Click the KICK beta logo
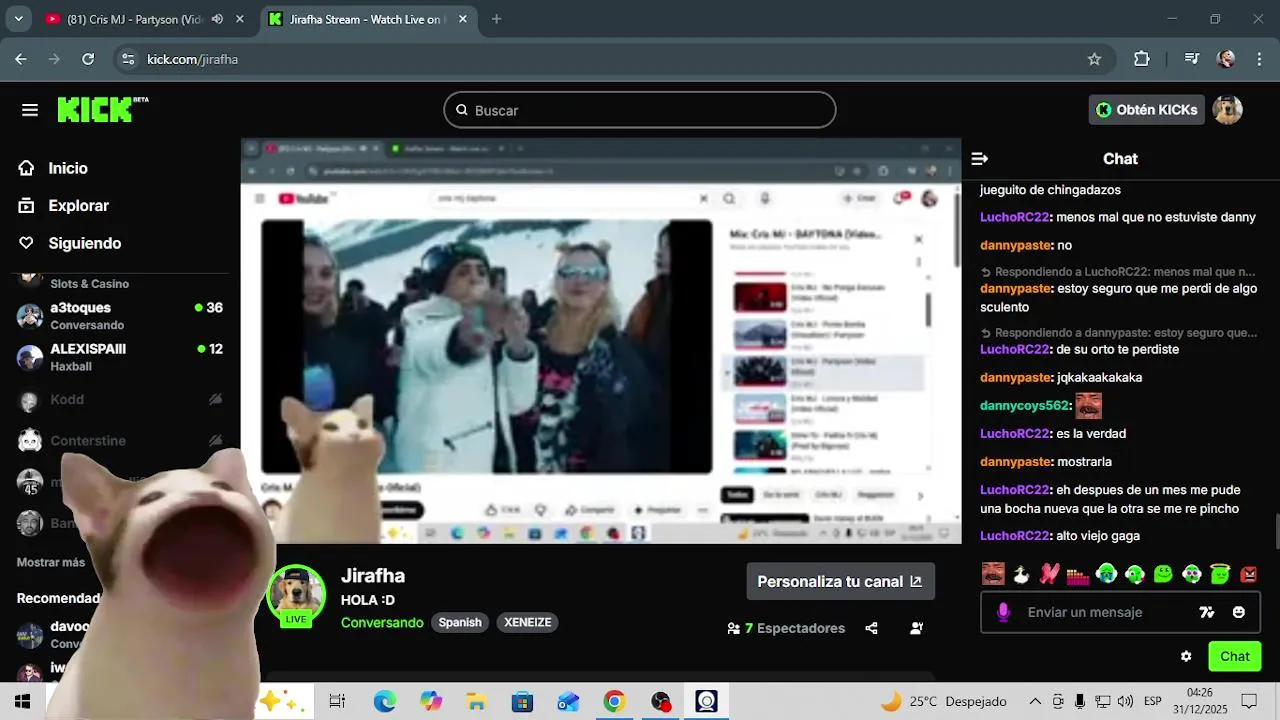Screen dimensions: 1280x720 click(x=102, y=110)
